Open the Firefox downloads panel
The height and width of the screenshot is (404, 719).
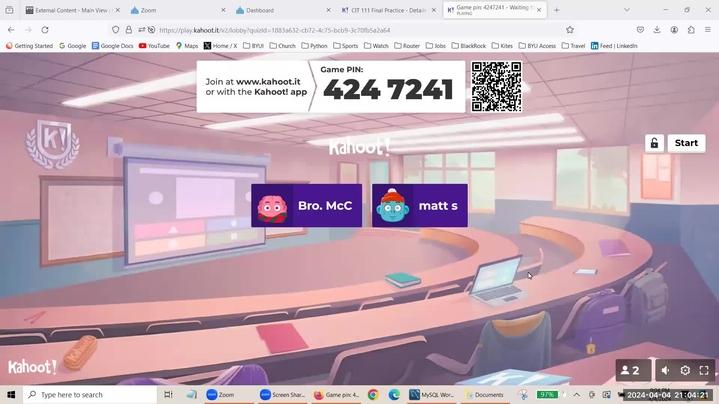[x=657, y=30]
